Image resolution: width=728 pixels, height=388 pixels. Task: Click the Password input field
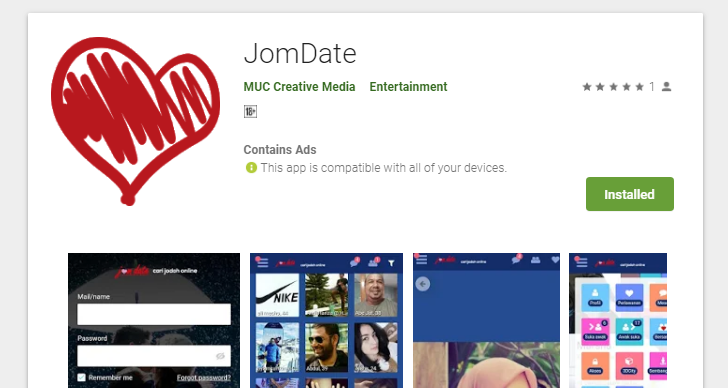click(154, 356)
